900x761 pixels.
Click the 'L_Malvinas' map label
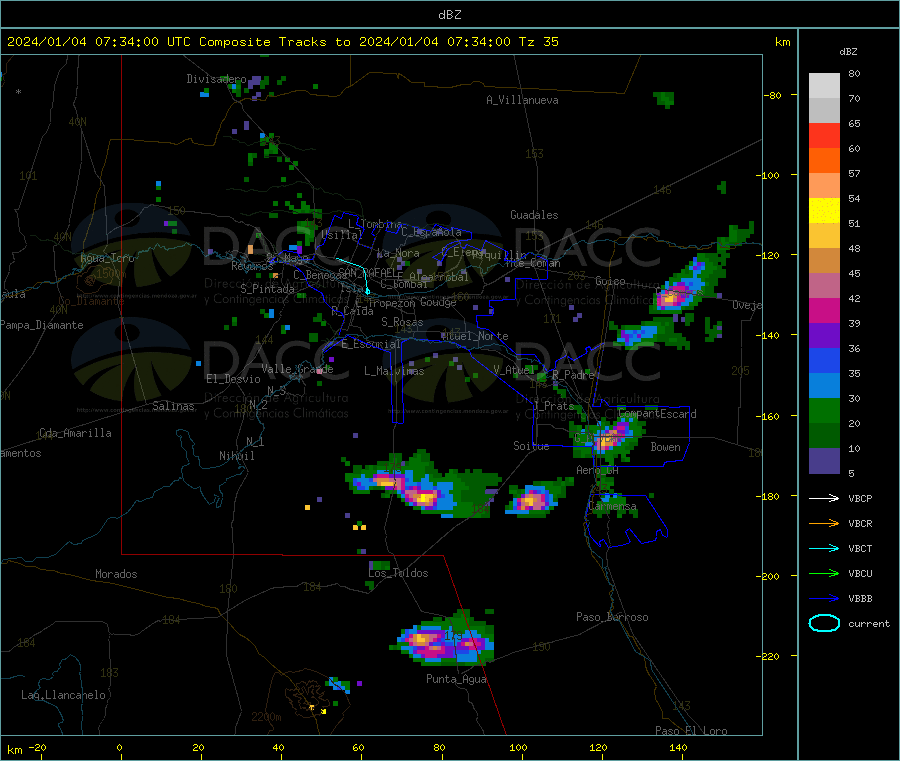(x=394, y=371)
